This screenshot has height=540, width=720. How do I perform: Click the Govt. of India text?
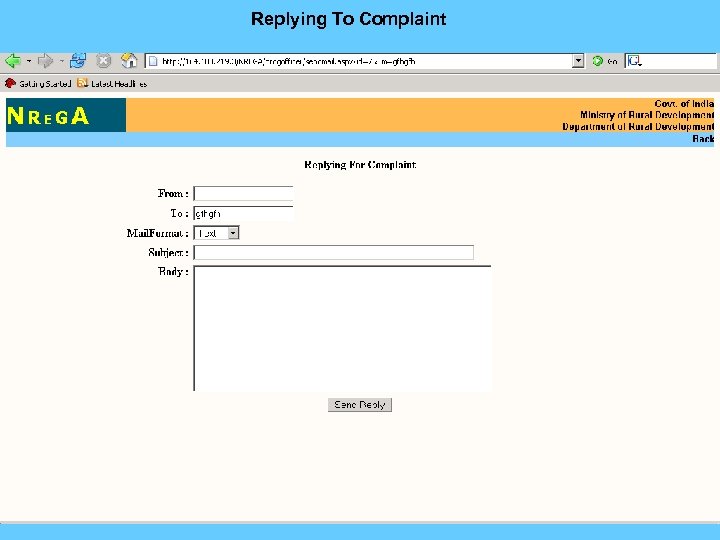[684, 103]
